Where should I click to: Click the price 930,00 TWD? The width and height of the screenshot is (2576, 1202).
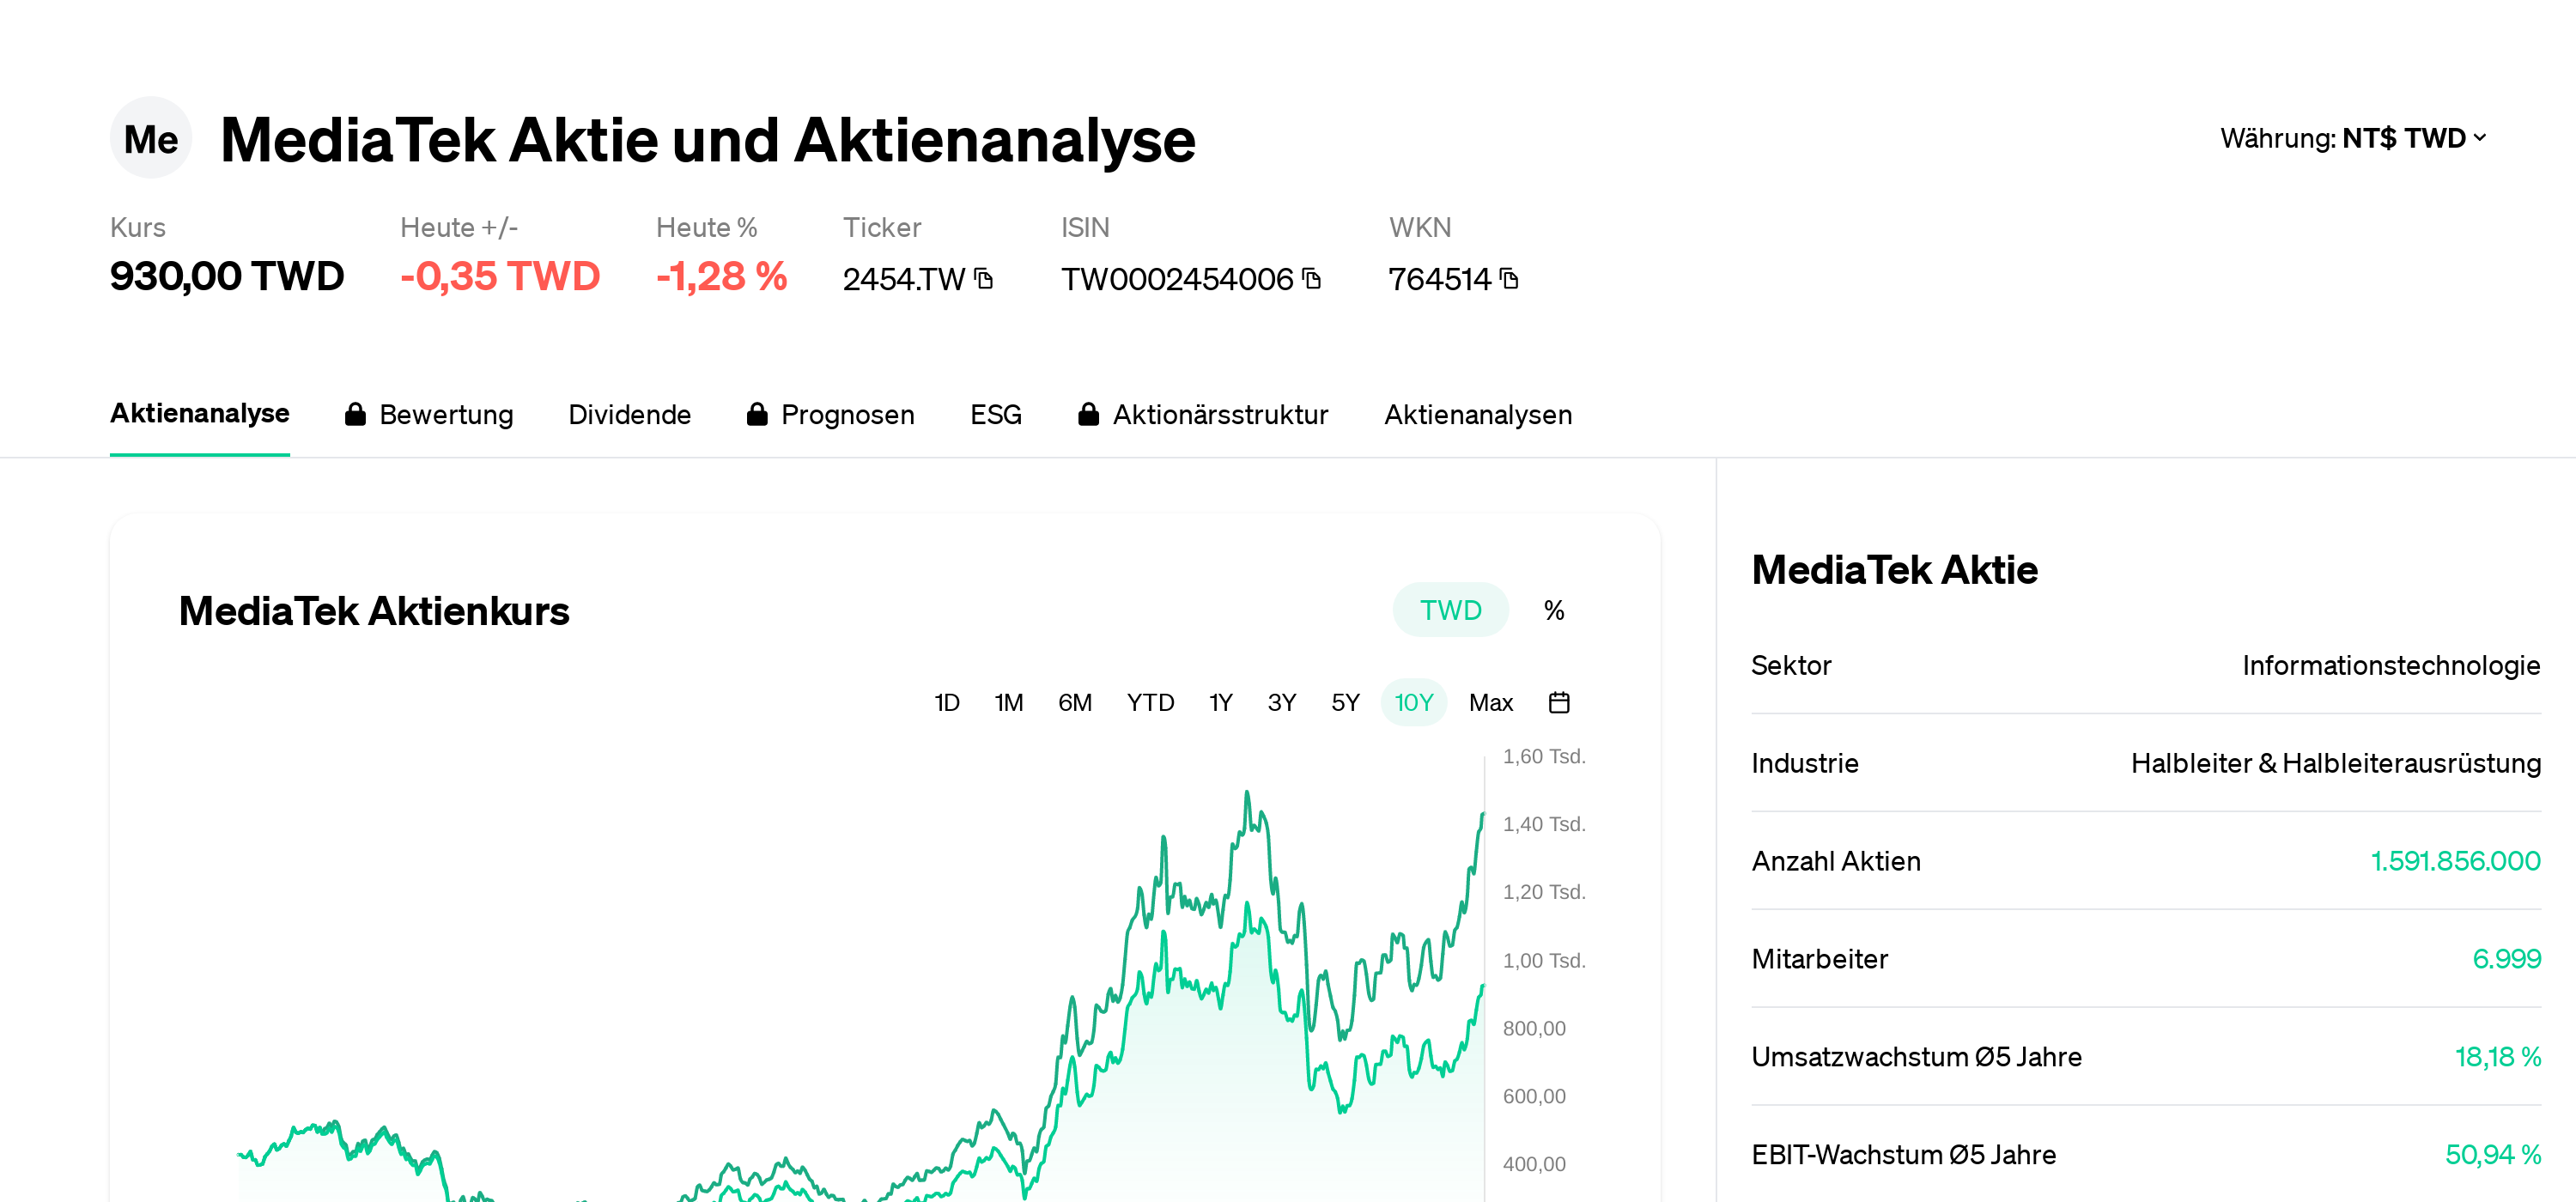(227, 276)
